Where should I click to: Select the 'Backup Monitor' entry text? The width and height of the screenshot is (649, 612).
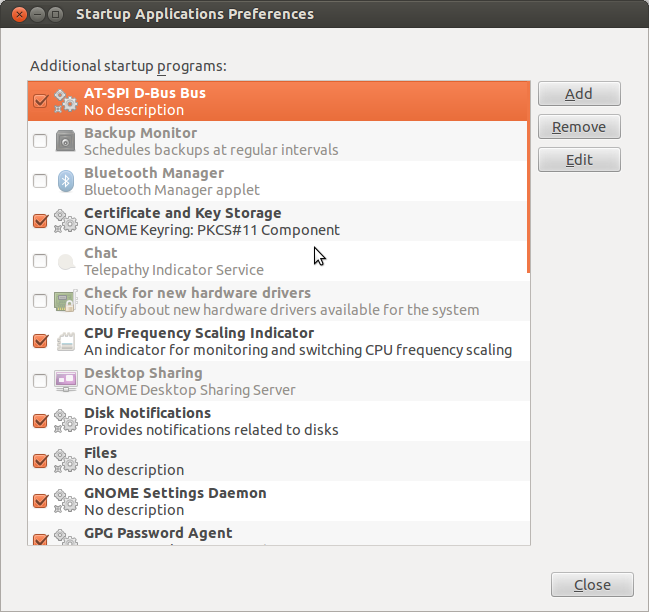[x=140, y=133]
